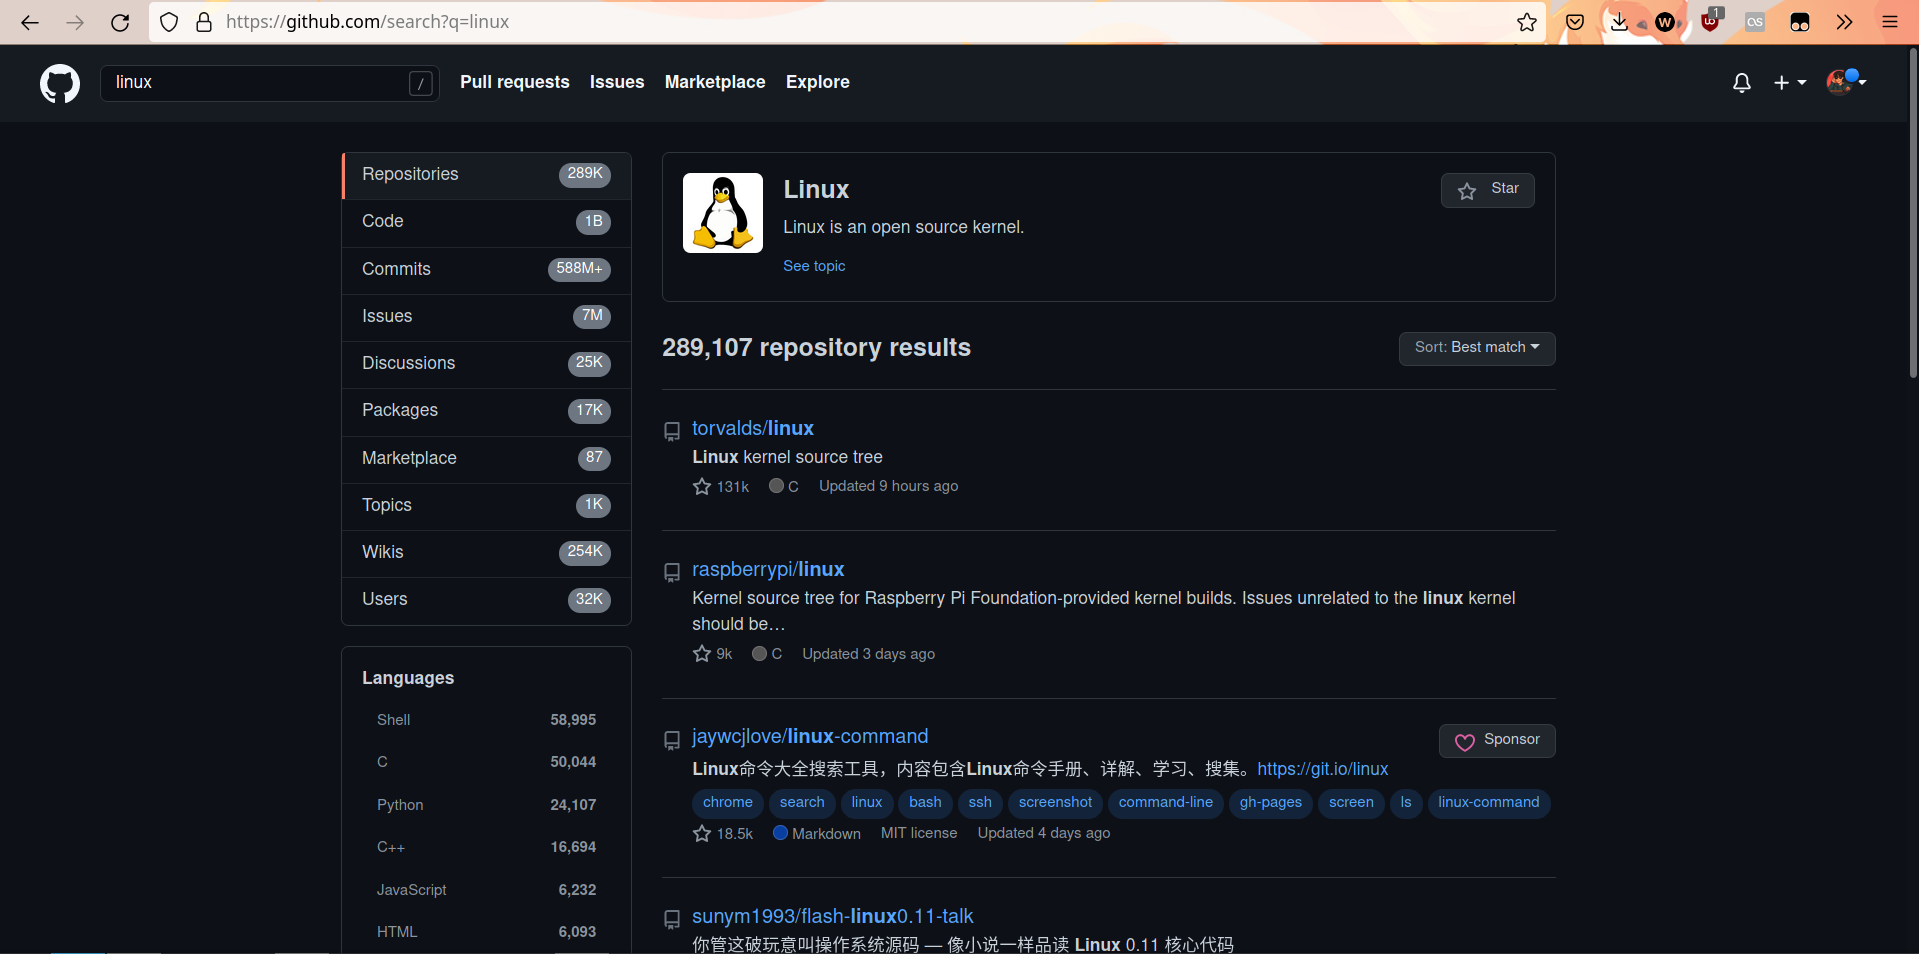Open the See topic link
The image size is (1919, 954).
[x=814, y=266]
